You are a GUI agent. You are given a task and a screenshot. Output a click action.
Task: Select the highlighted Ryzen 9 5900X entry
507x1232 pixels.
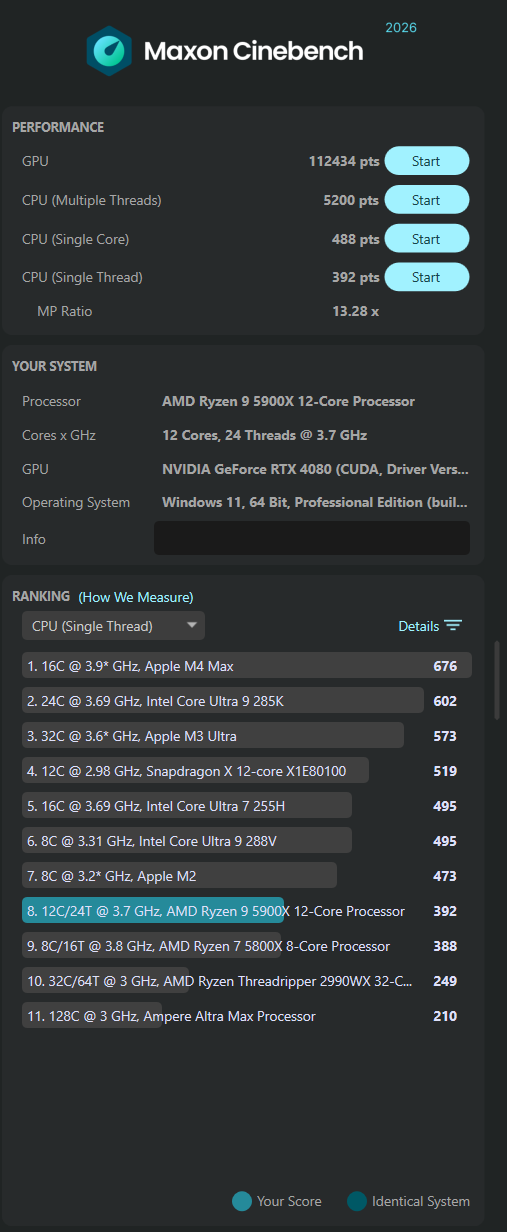point(246,911)
